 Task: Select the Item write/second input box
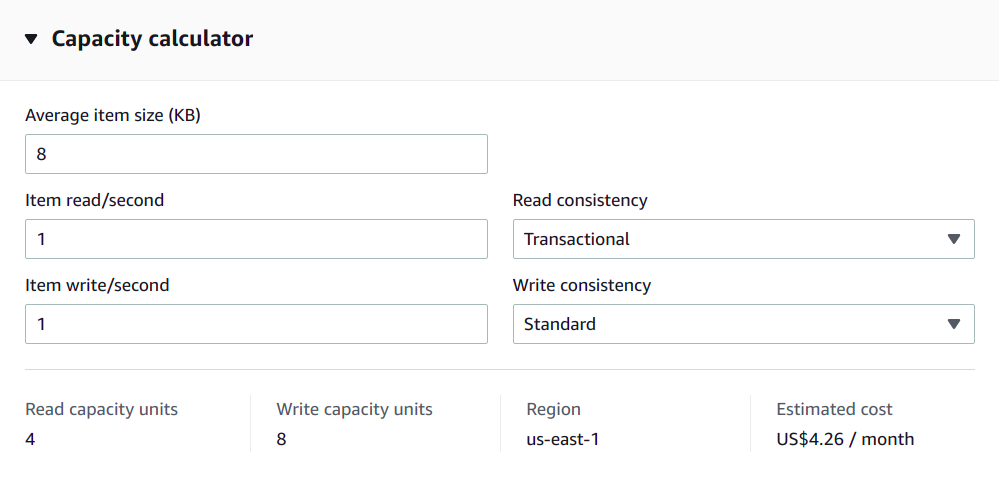coord(256,324)
